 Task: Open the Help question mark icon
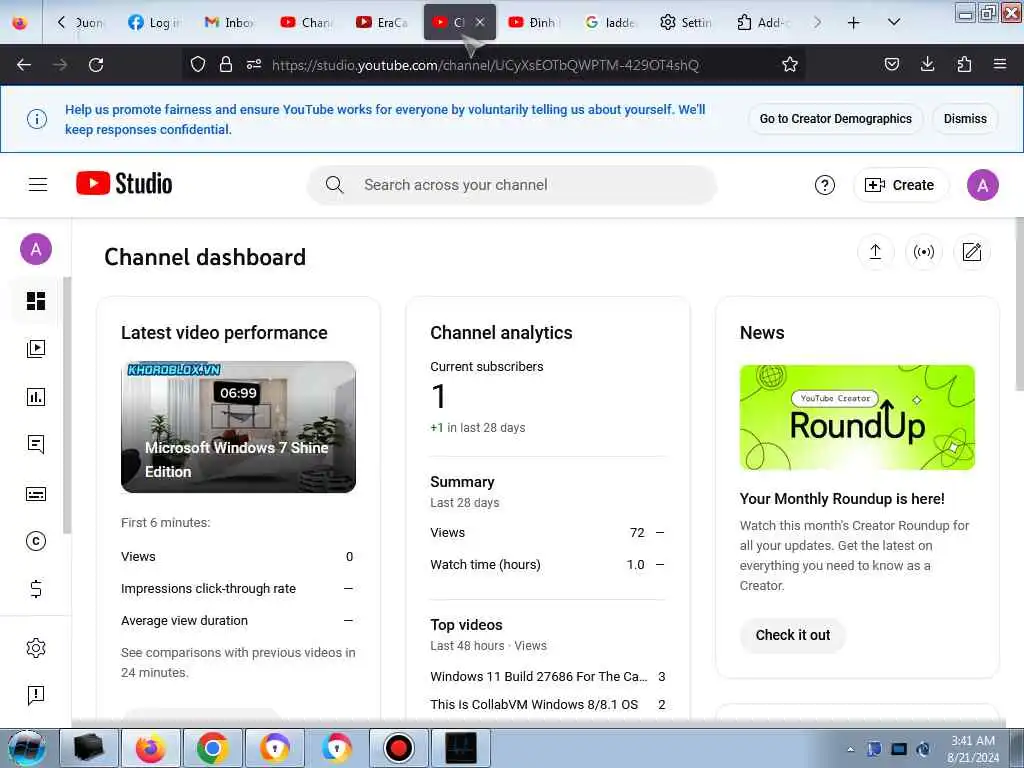click(825, 185)
